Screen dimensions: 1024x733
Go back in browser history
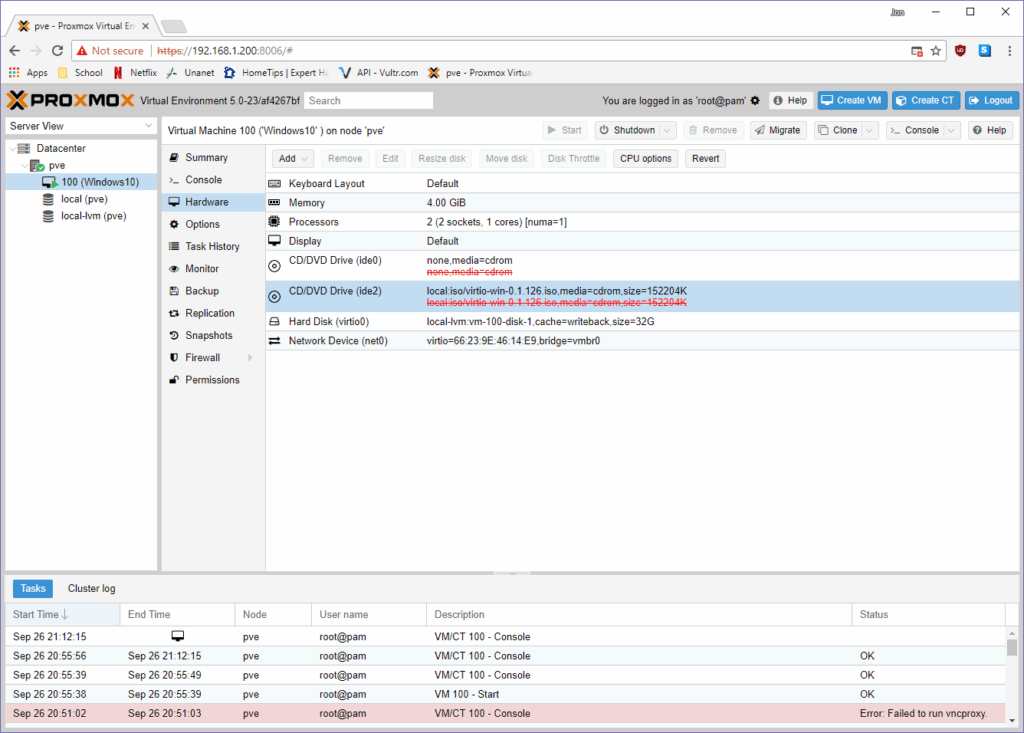click(15, 50)
